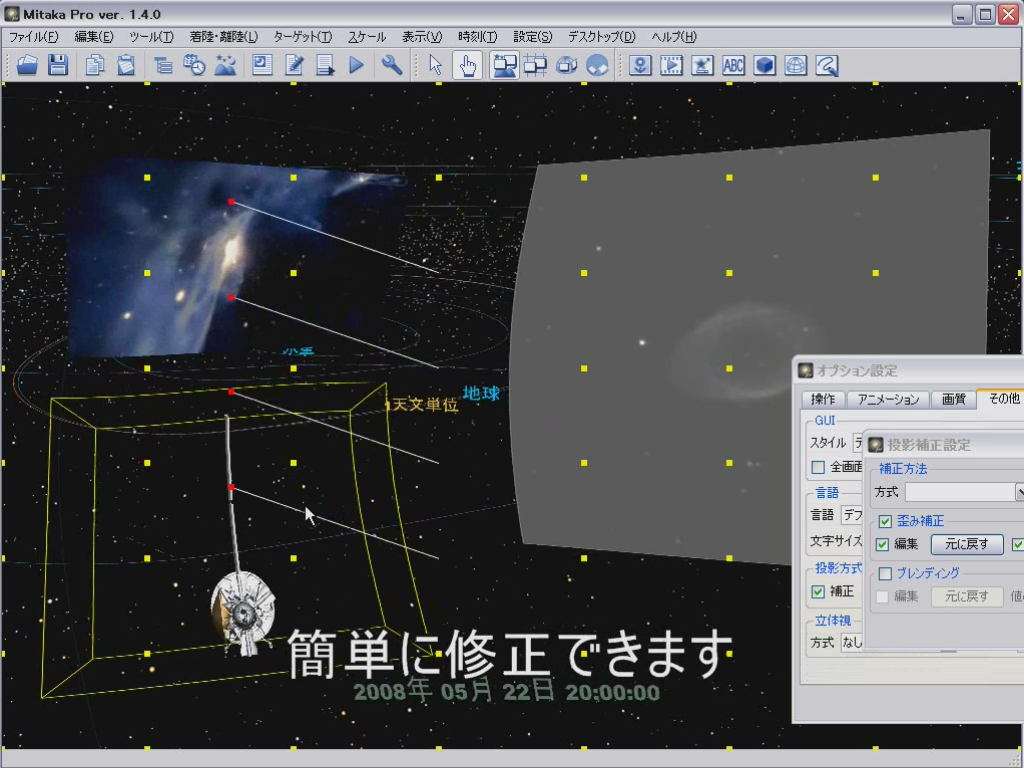This screenshot has width=1024, height=768.
Task: Click the Open file folder icon
Action: (x=27, y=65)
